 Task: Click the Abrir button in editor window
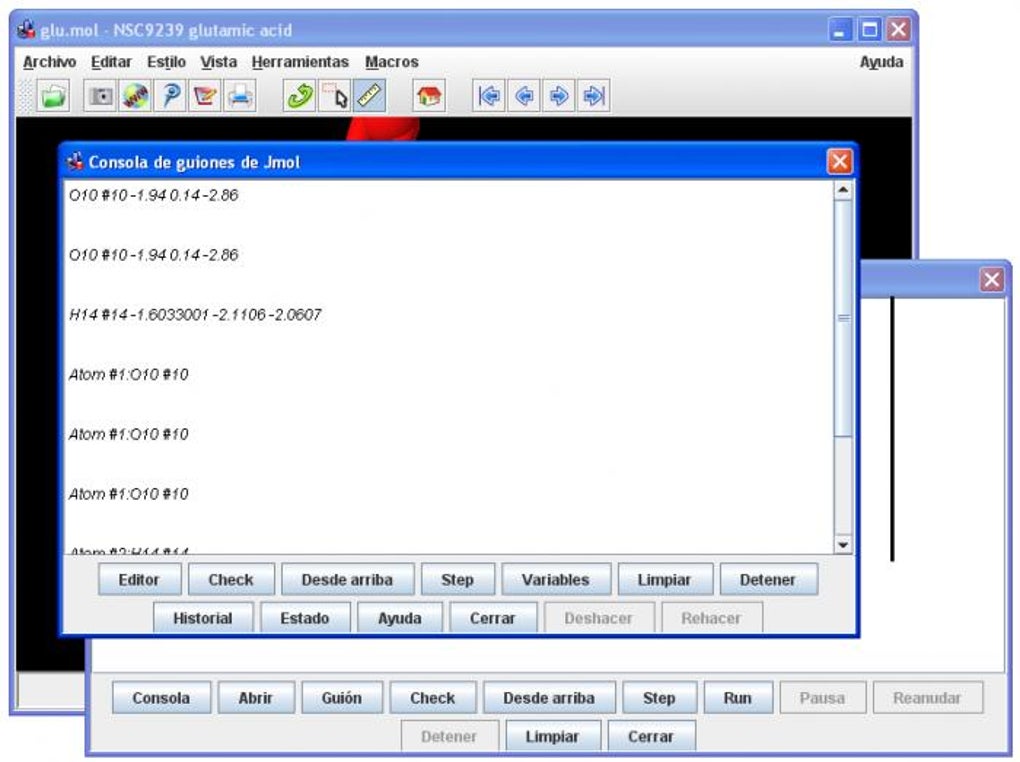click(x=256, y=698)
